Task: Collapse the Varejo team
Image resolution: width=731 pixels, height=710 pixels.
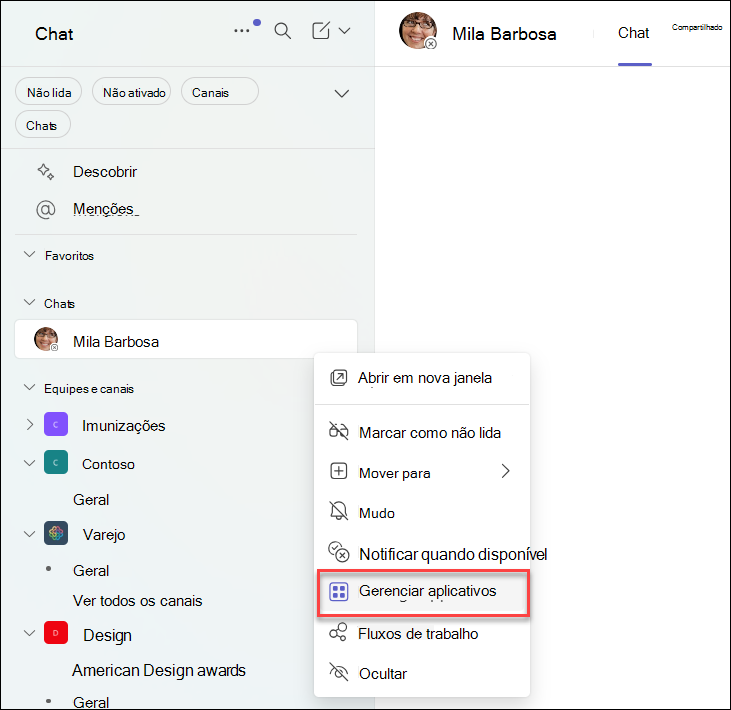Action: pyautogui.click(x=29, y=534)
